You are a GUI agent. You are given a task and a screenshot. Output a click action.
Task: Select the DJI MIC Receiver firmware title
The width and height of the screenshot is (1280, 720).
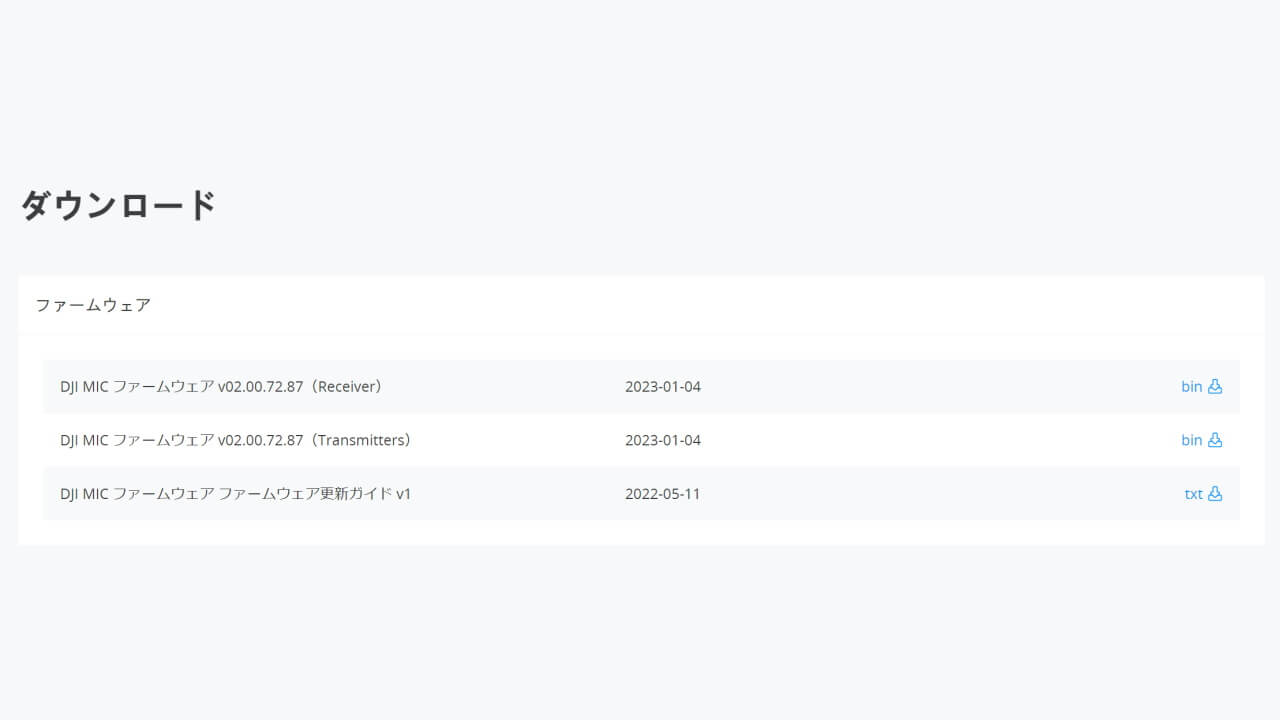(221, 386)
